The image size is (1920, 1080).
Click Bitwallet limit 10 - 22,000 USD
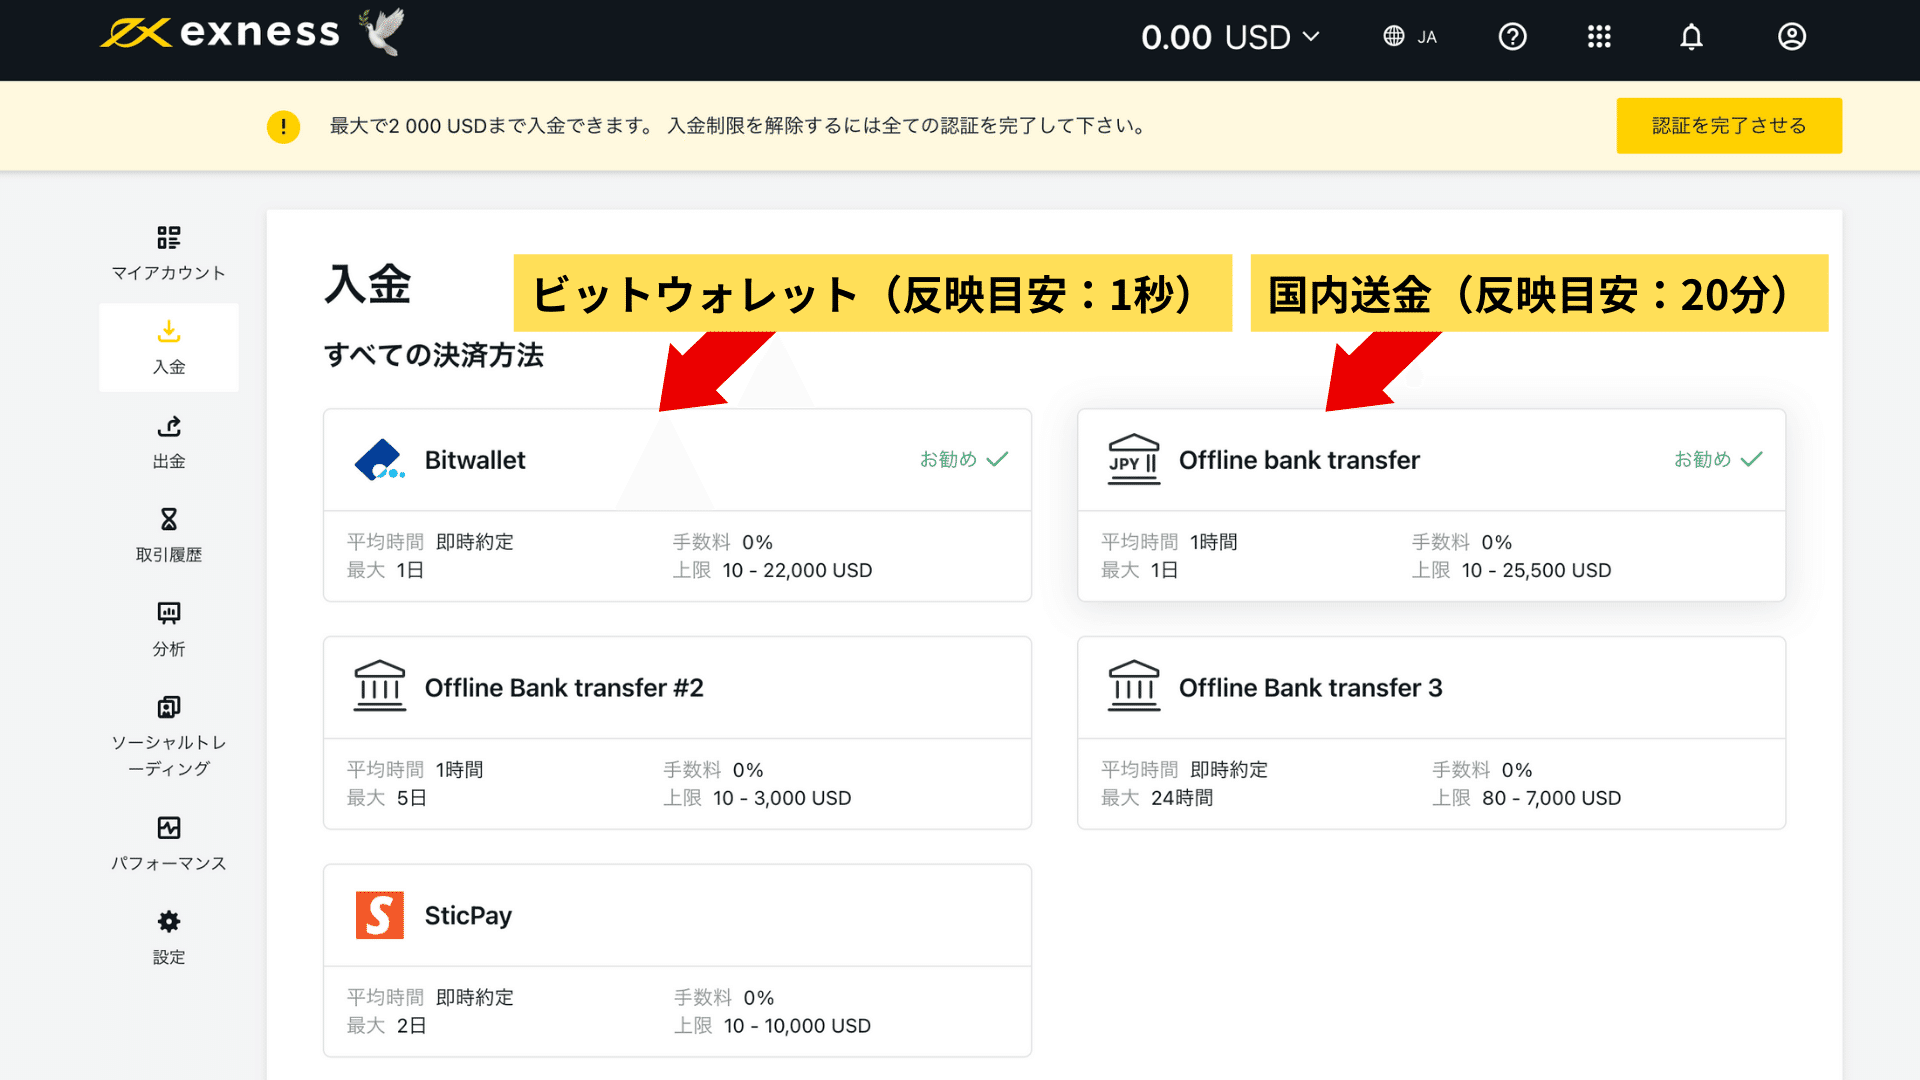click(797, 570)
